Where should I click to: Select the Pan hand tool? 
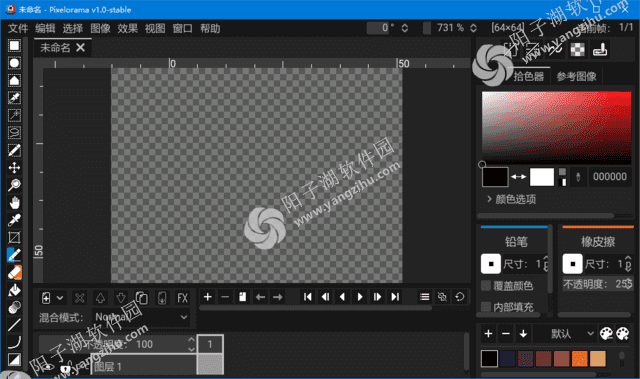pos(14,203)
